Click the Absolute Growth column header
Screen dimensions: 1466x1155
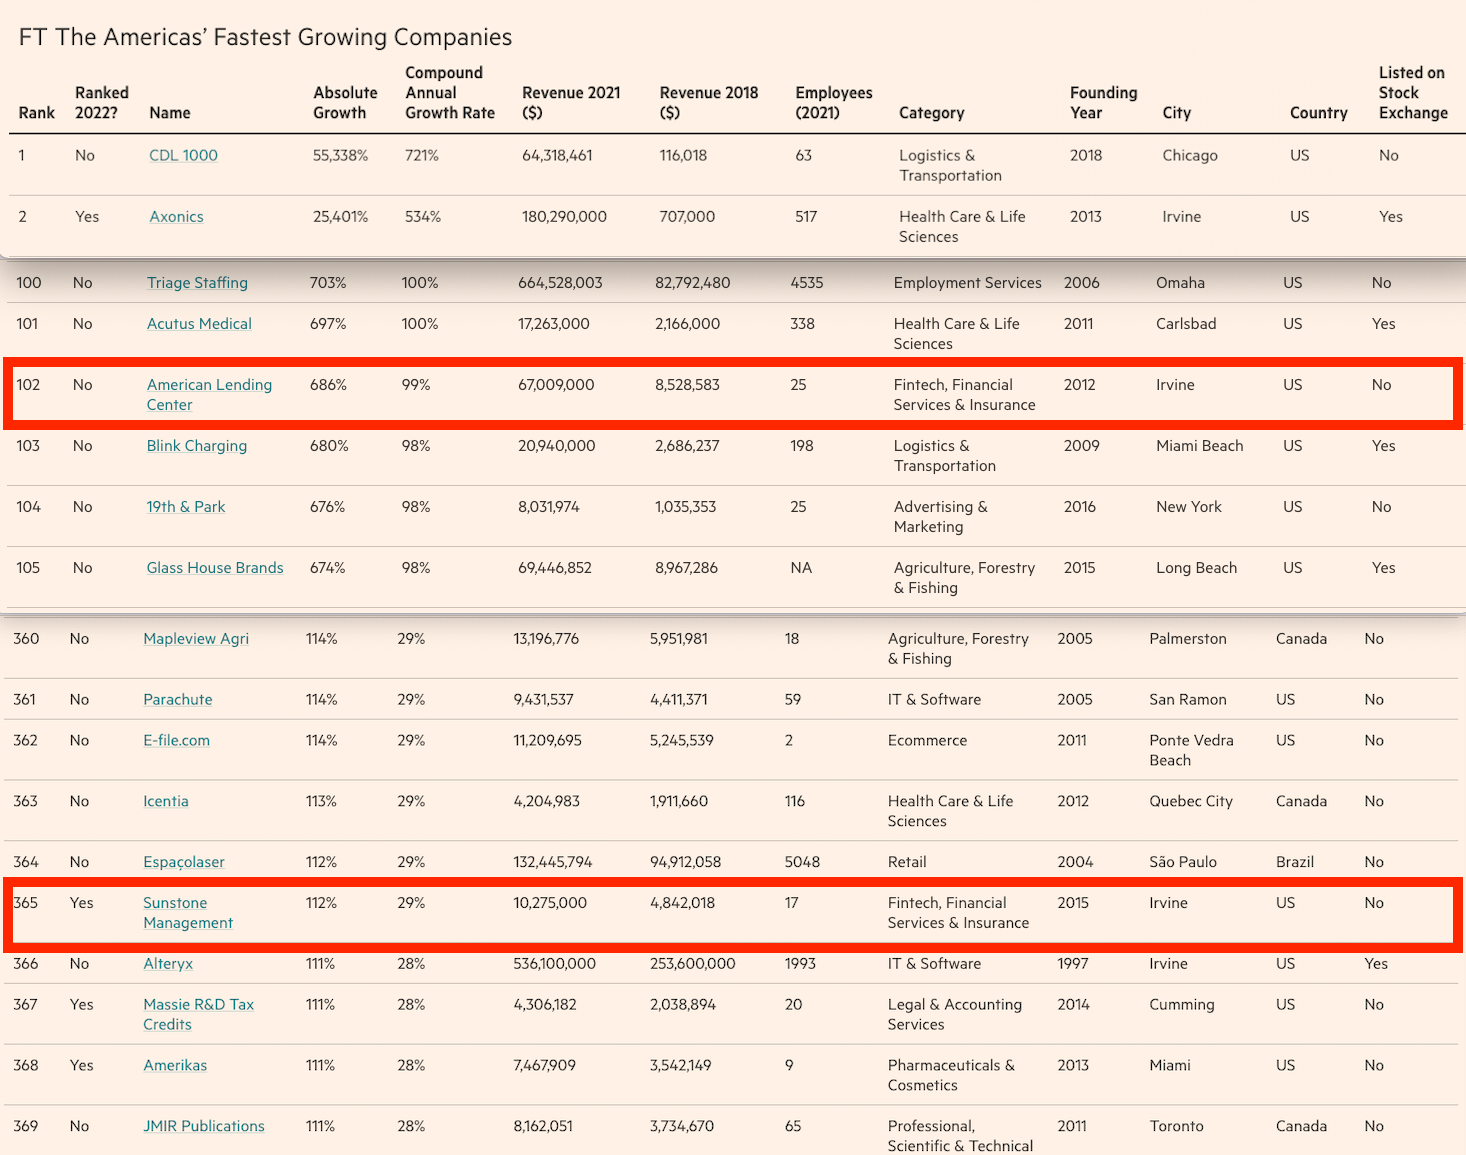click(345, 103)
